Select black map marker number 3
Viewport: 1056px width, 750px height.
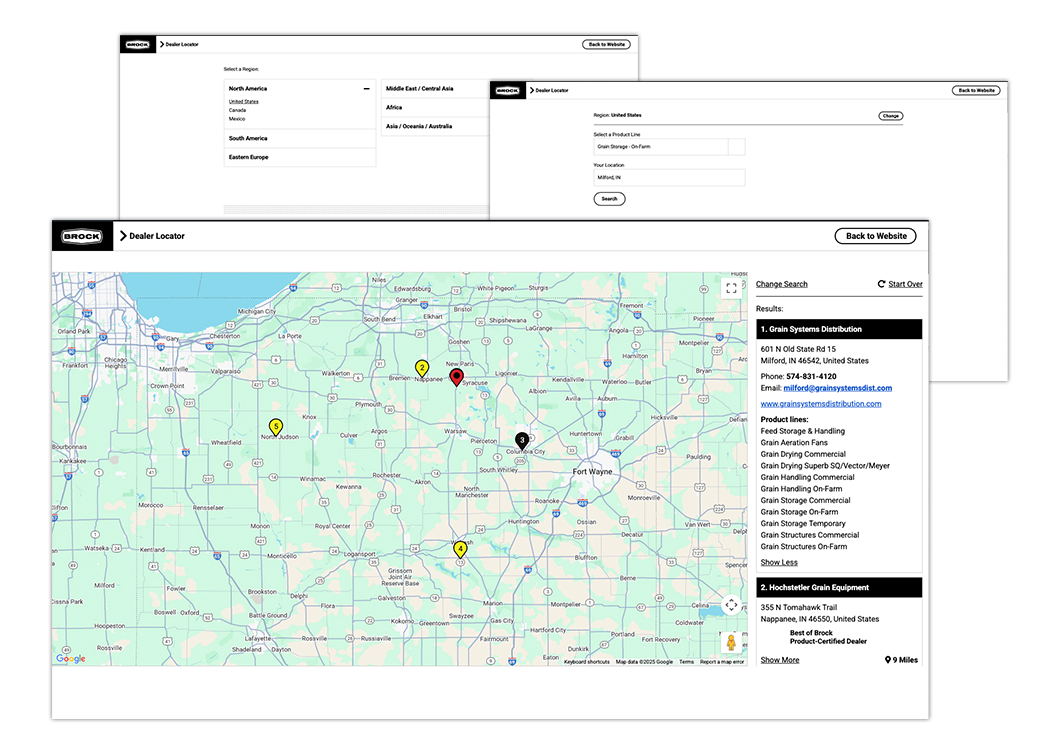pos(521,440)
